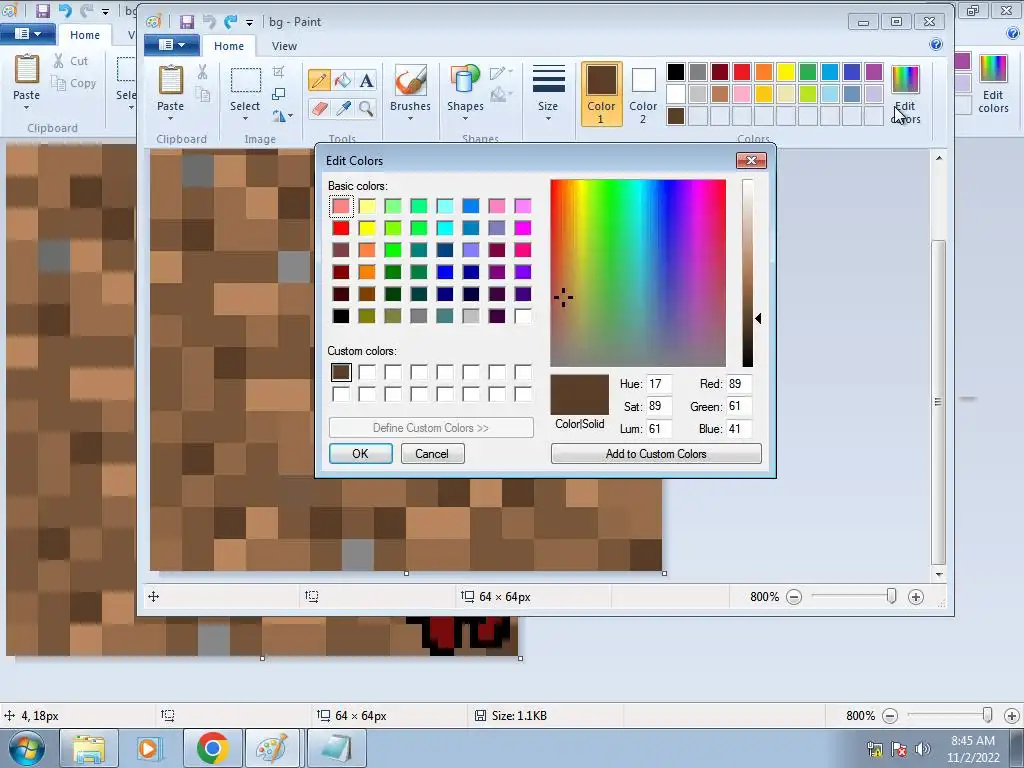Select the Magnifier tool

(x=366, y=108)
